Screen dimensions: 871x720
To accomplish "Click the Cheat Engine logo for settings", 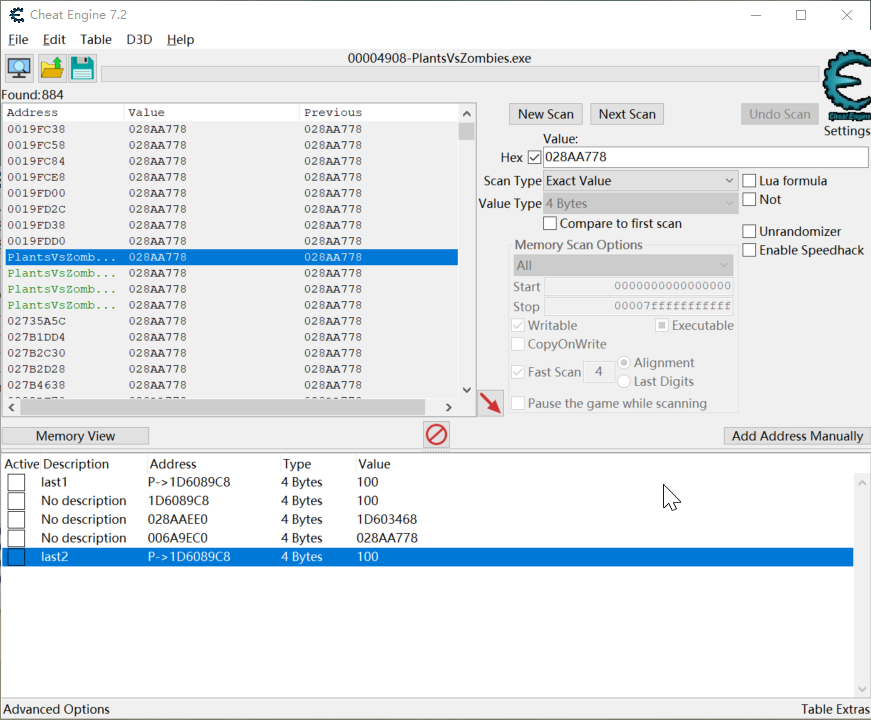I will pos(846,84).
